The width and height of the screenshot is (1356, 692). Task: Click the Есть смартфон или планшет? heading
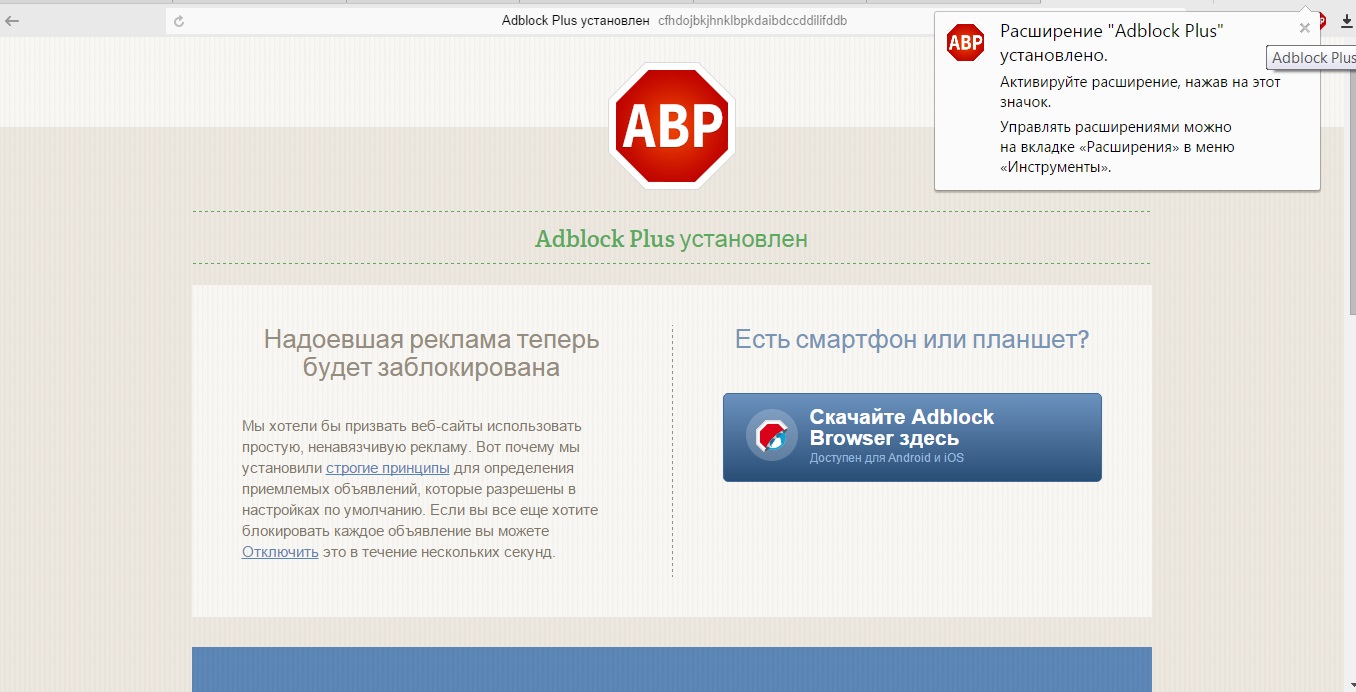(911, 340)
